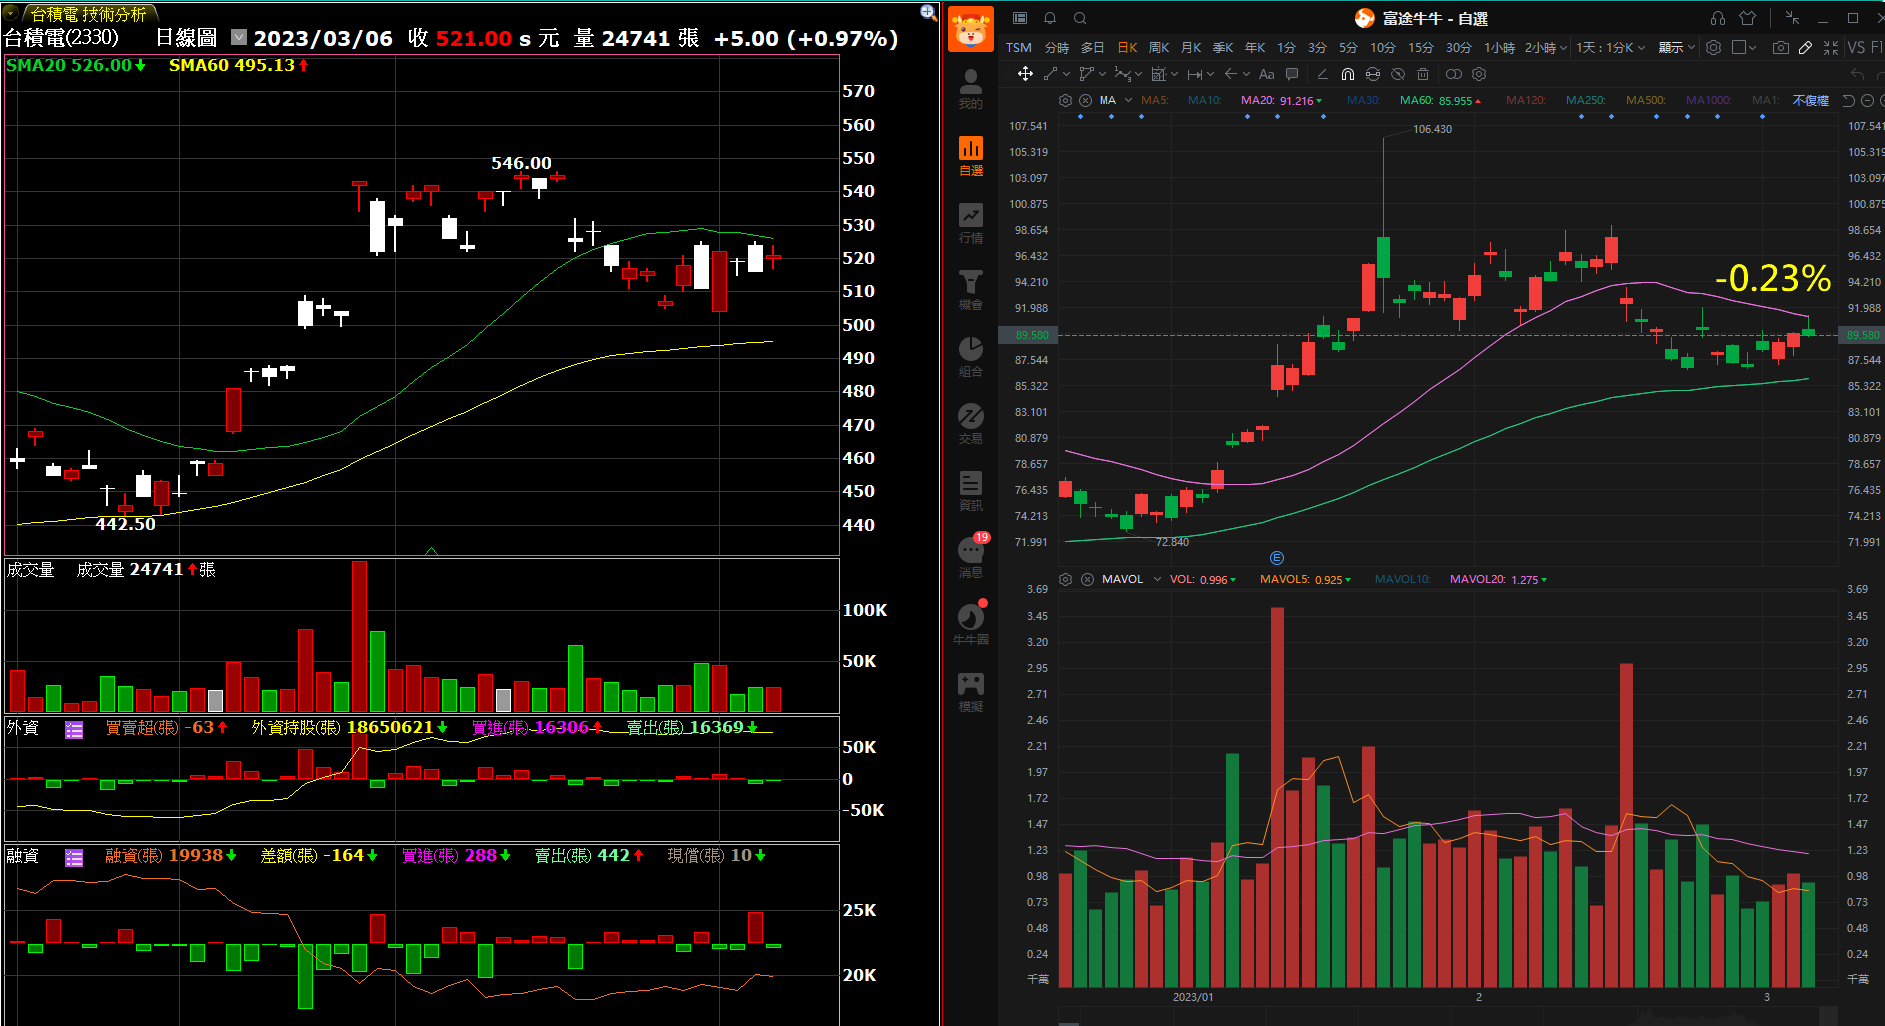1885x1026 pixels.
Task: Open the MAVOL indicator type dropdown
Action: (1158, 579)
